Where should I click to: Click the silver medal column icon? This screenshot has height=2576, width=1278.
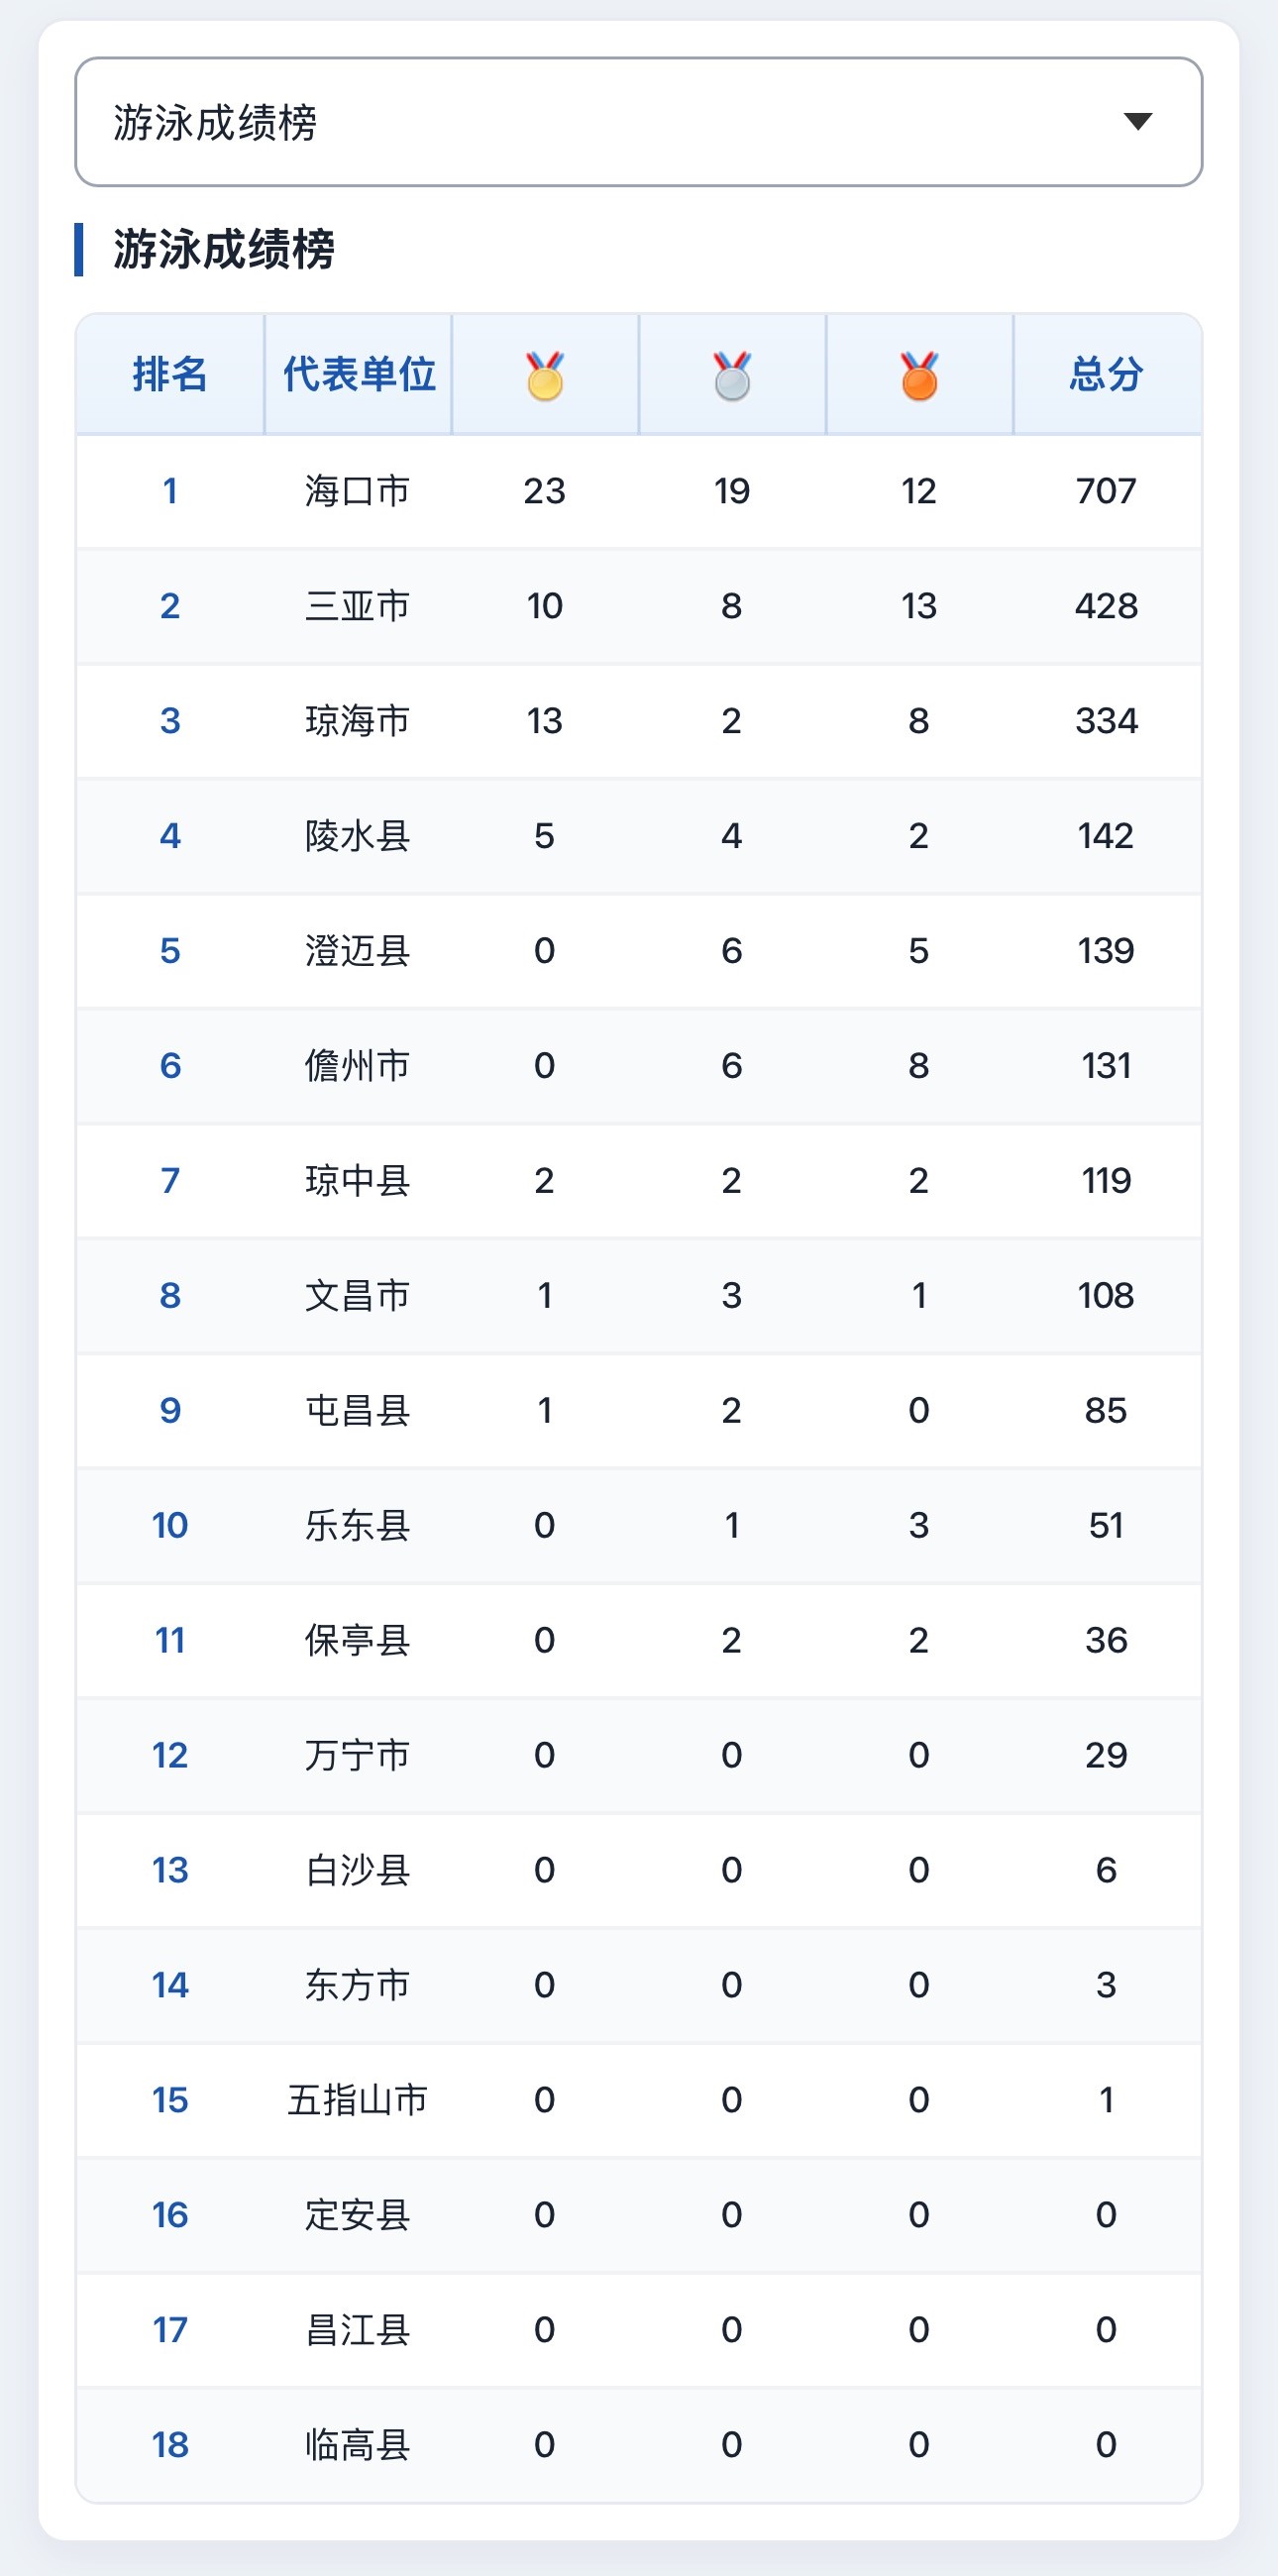[x=732, y=375]
